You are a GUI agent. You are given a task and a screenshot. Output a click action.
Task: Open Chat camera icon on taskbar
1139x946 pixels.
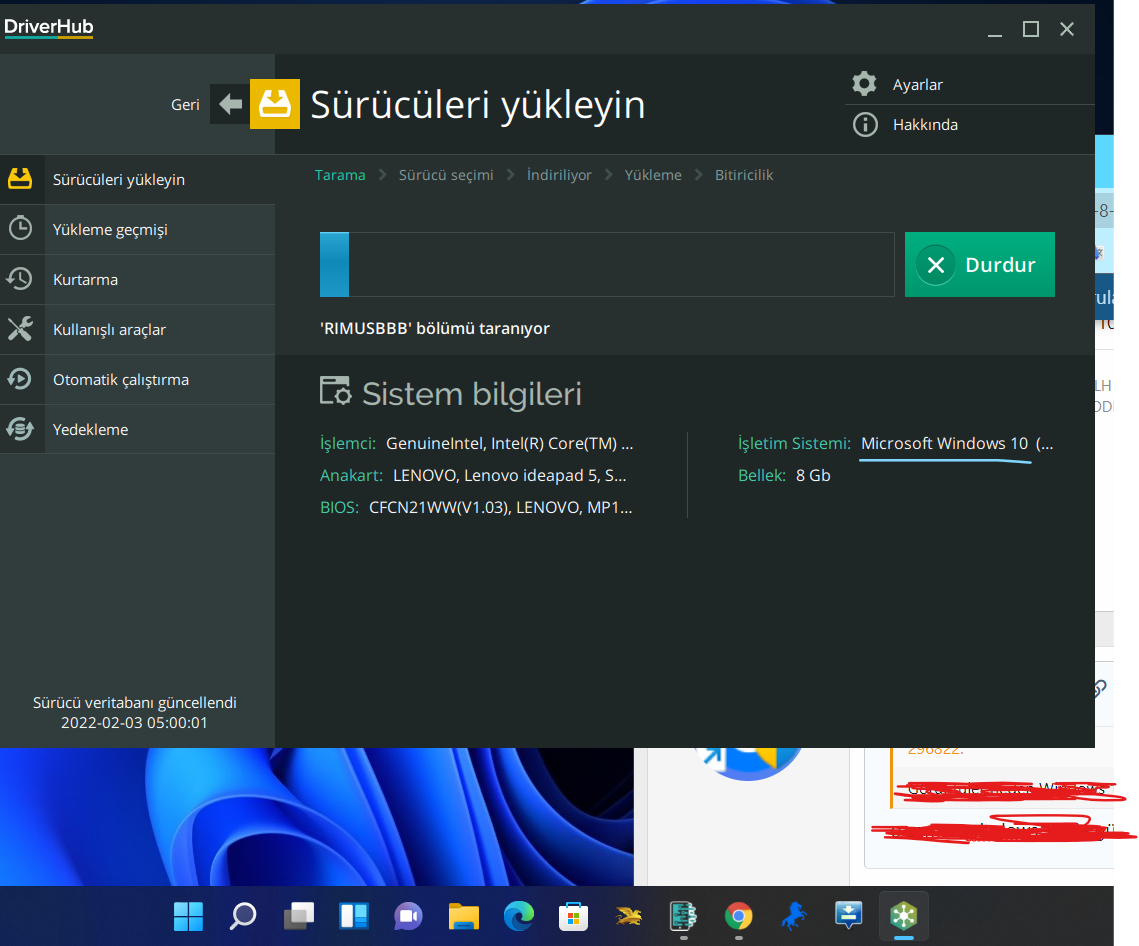click(x=408, y=916)
